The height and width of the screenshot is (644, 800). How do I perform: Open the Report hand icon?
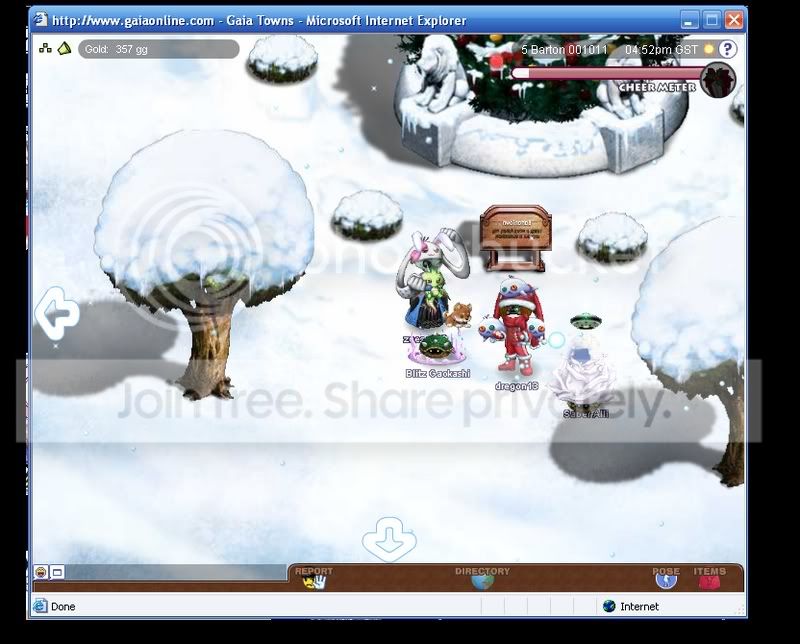(314, 581)
